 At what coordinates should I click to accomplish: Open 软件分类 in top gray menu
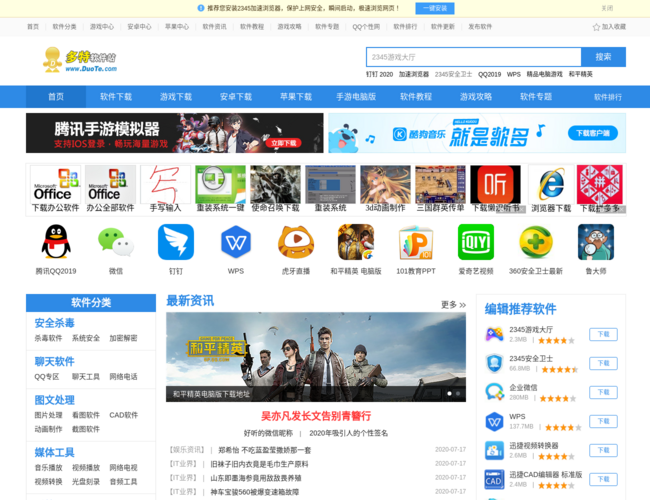click(64, 27)
